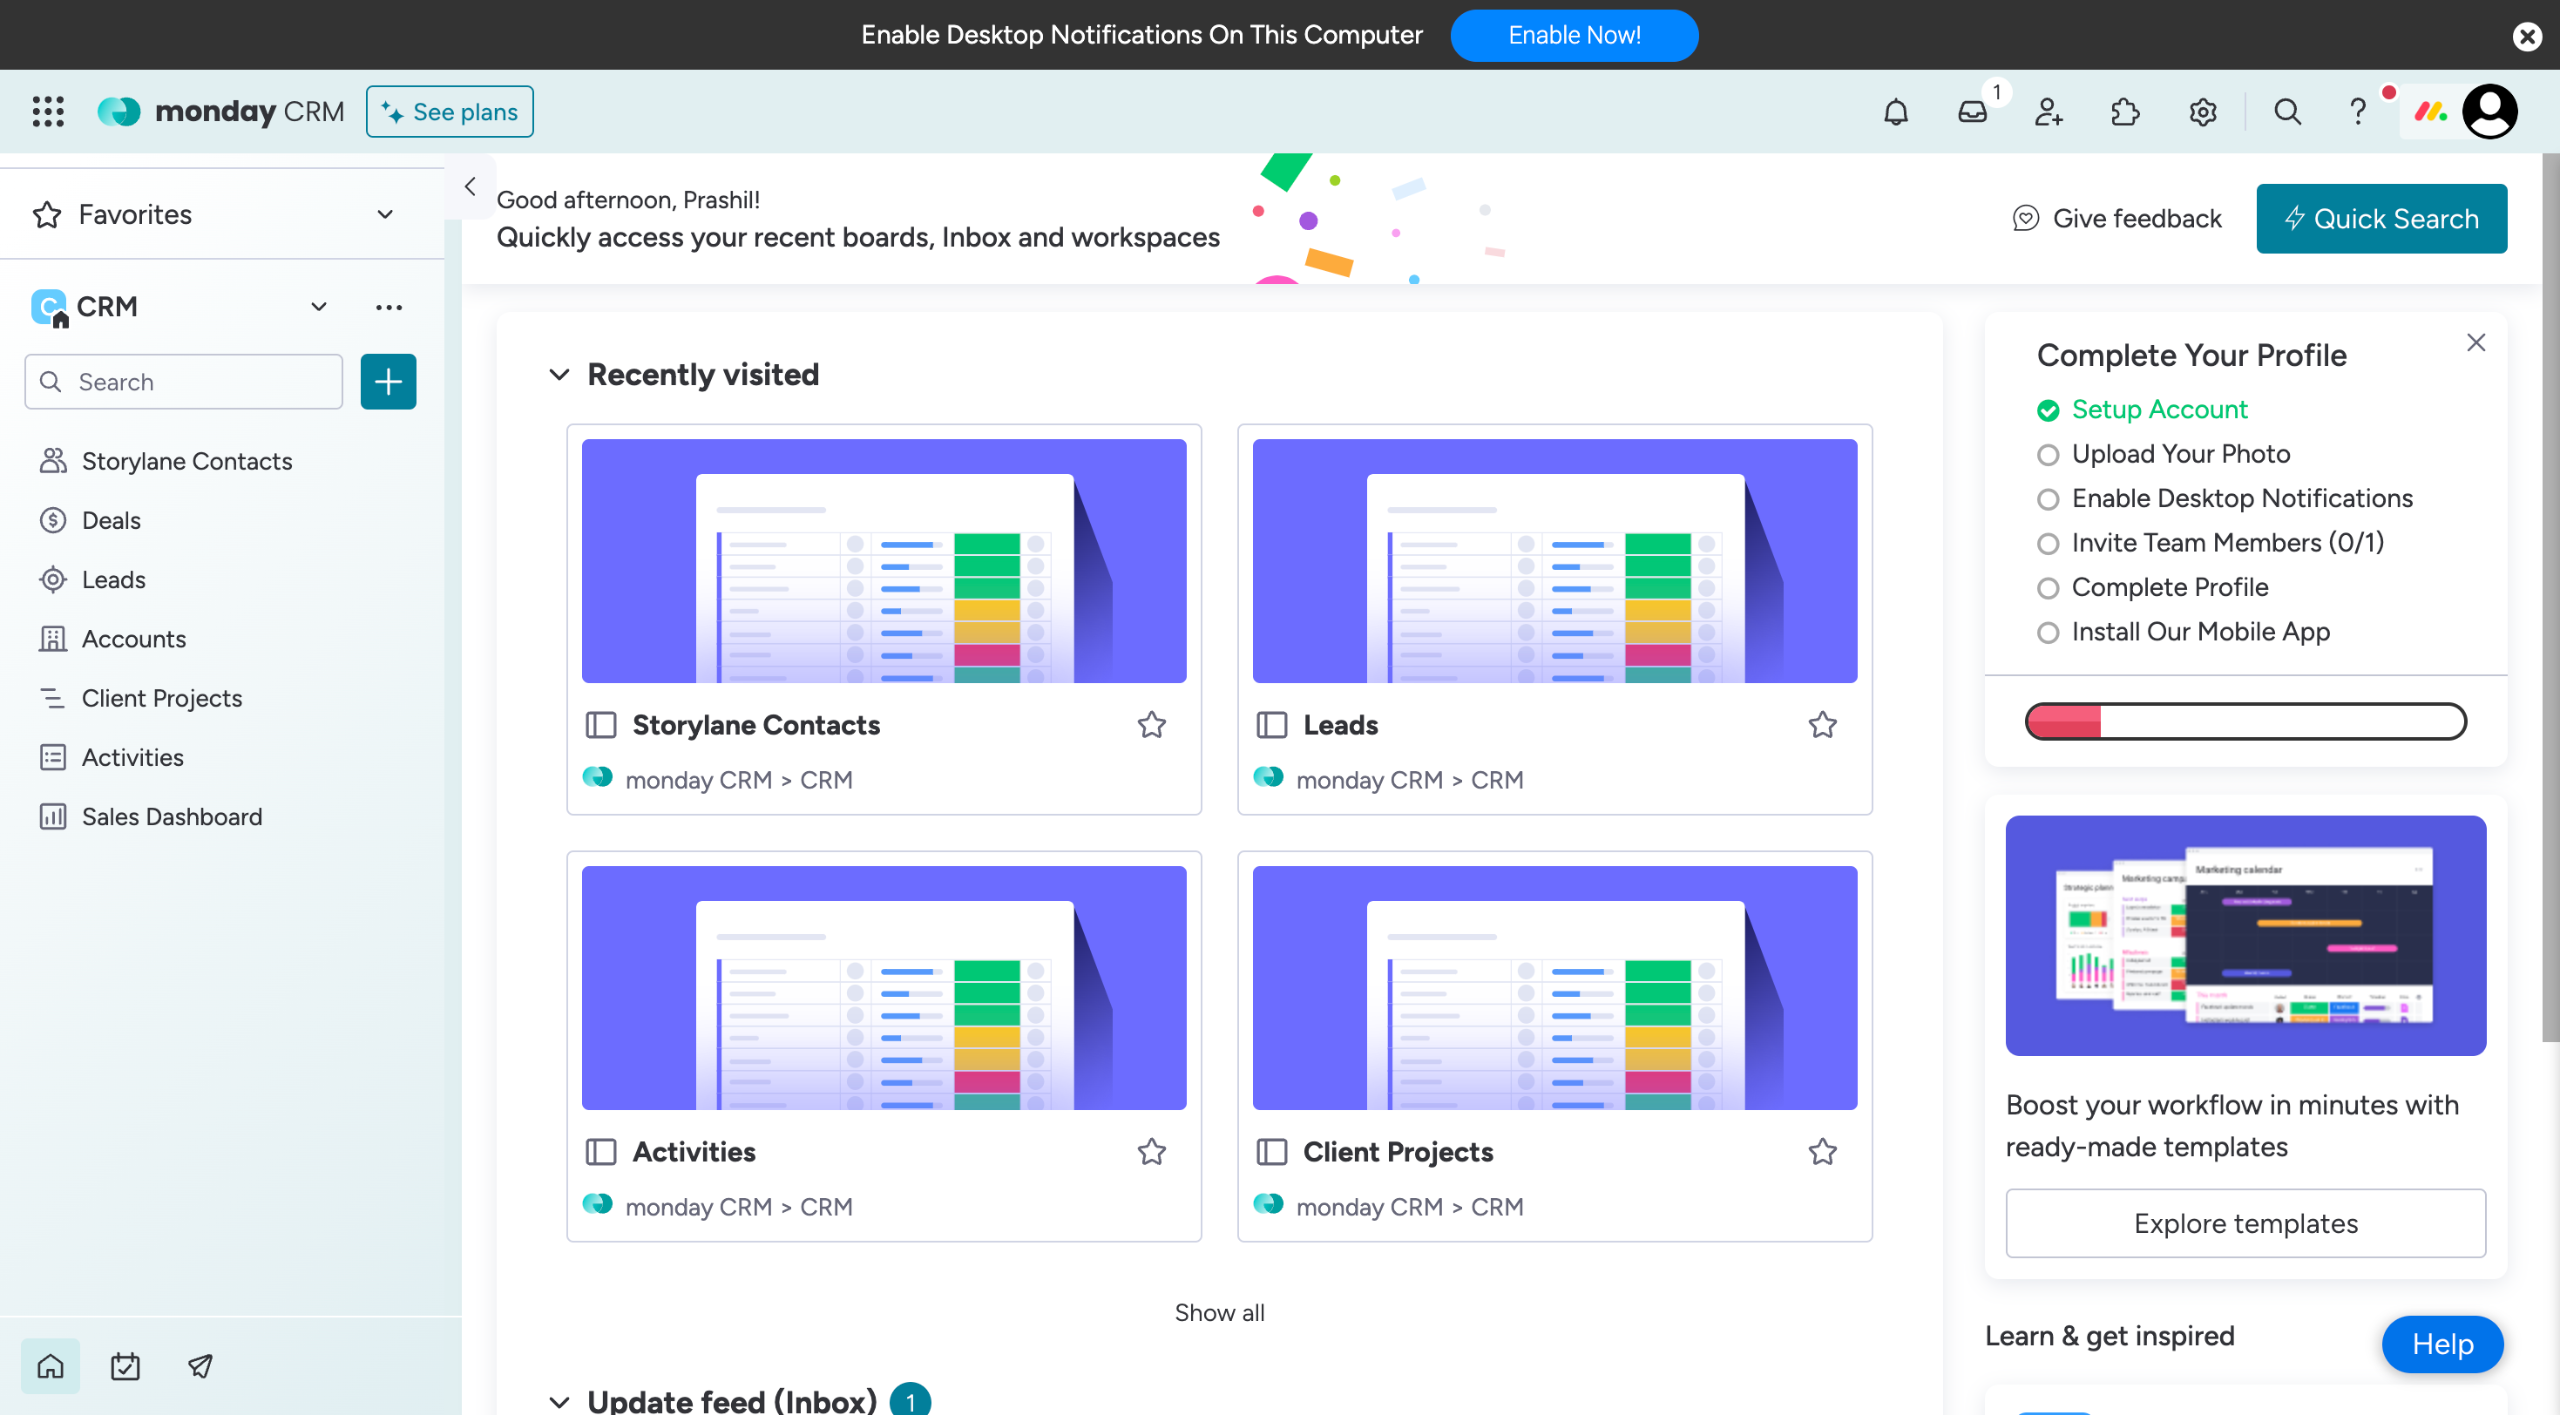Screen dimensions: 2560x1415
Task: Go to Home icon in bottom sidebar
Action: (50, 1365)
